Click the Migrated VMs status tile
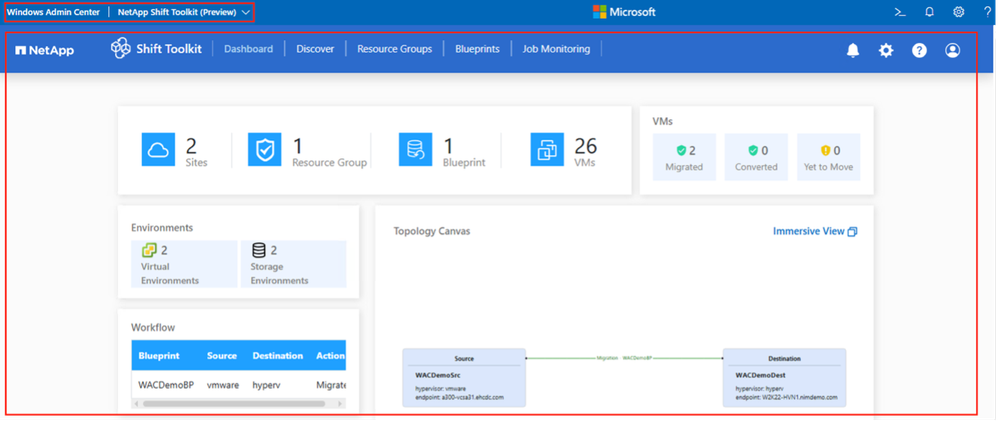Screen dimensions: 999x423 click(x=684, y=157)
